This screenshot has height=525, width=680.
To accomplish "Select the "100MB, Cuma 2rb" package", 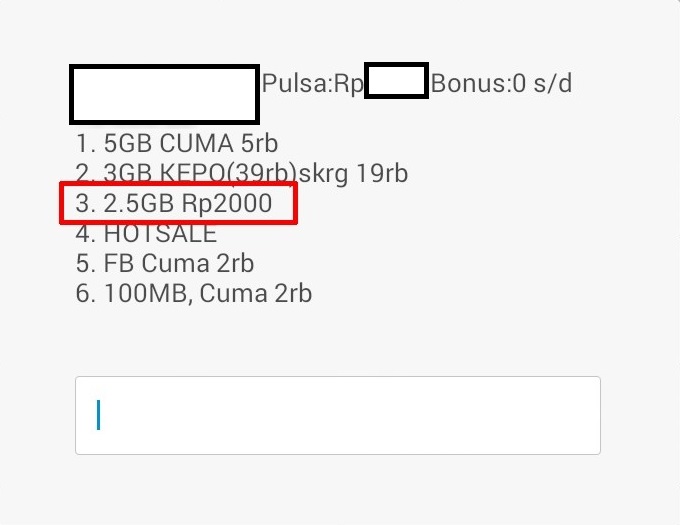I will pos(194,294).
